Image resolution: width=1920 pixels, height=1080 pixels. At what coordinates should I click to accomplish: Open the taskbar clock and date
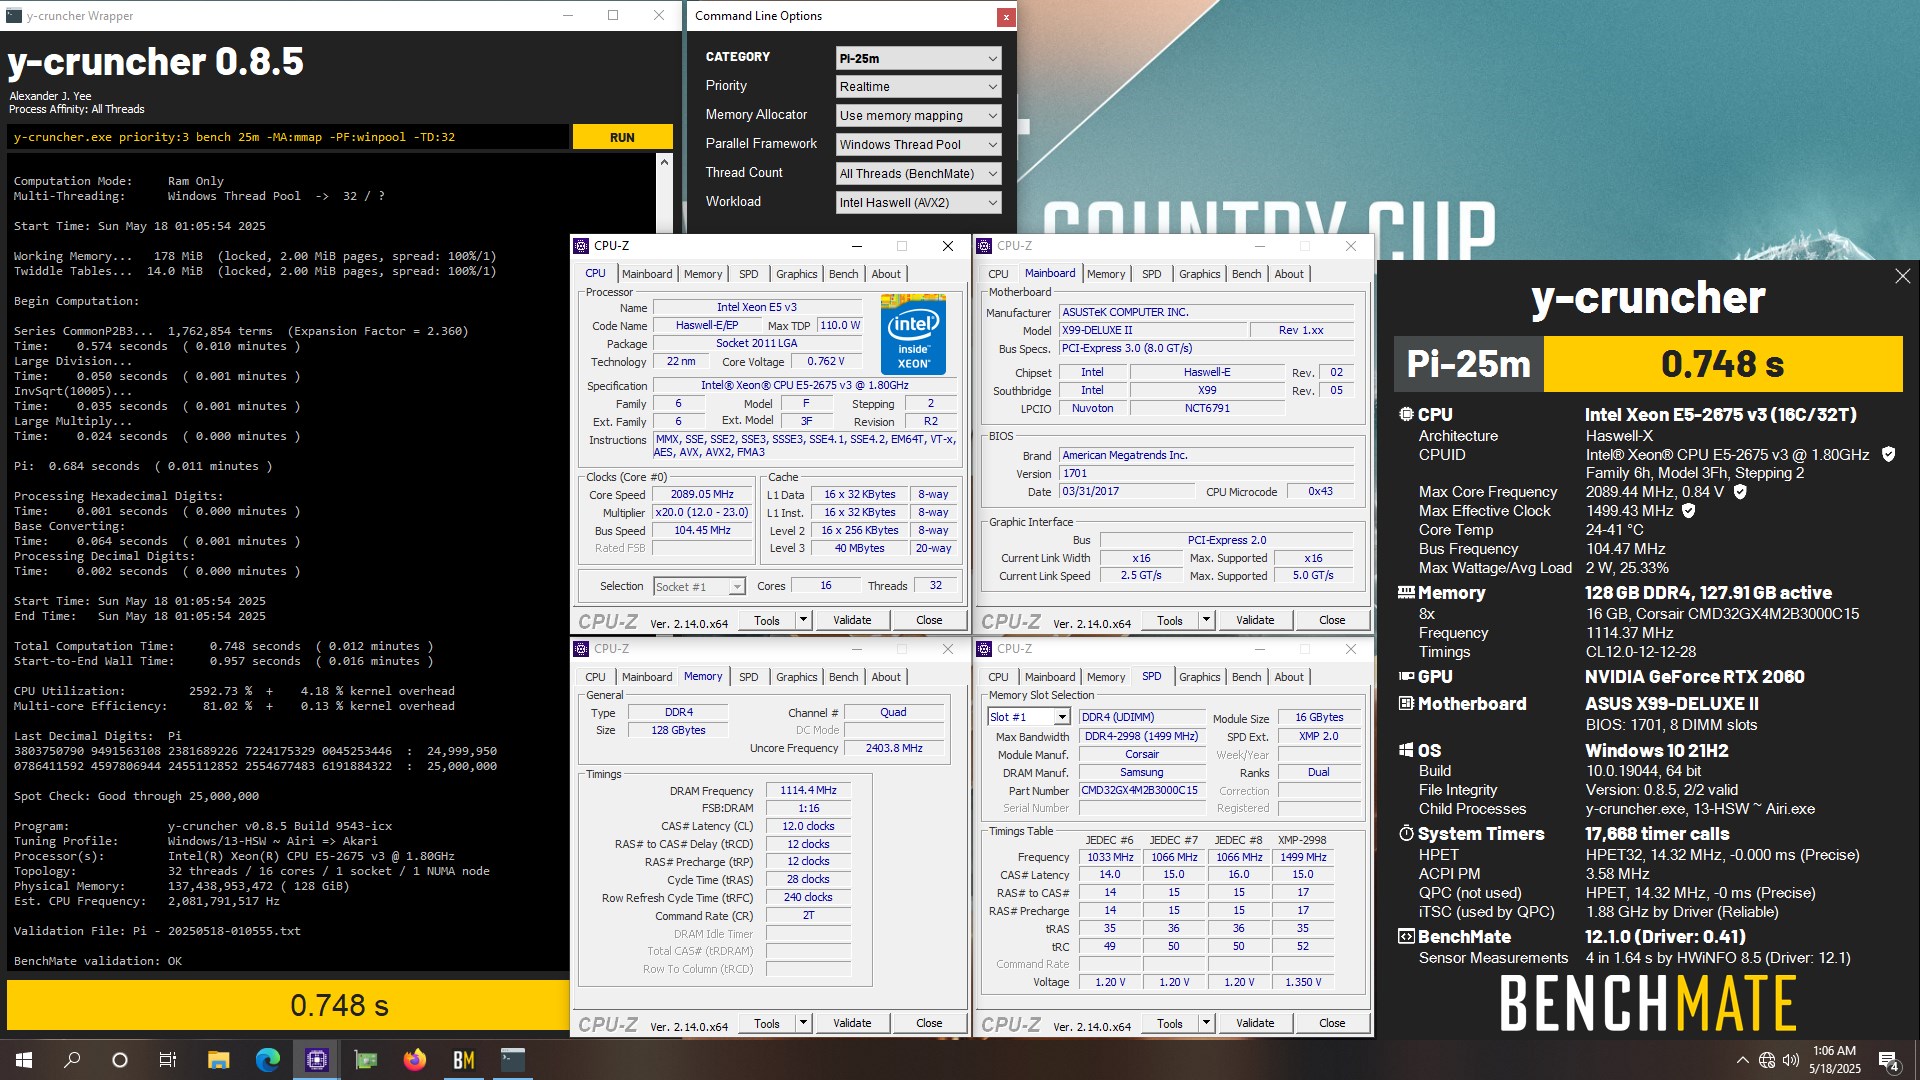pos(1834,1060)
